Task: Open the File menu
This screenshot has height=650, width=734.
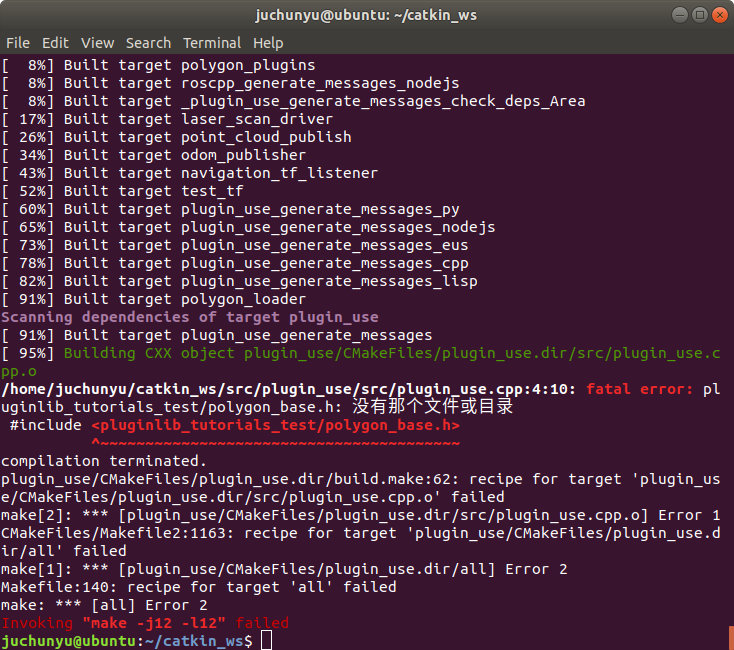Action: [18, 43]
